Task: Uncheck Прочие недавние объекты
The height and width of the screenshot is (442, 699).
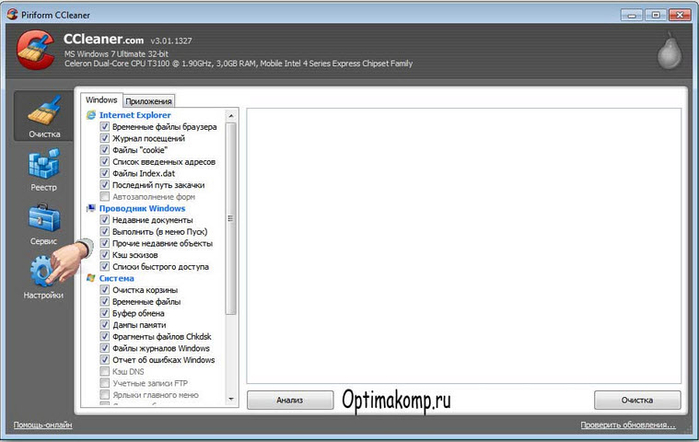Action: [x=104, y=243]
